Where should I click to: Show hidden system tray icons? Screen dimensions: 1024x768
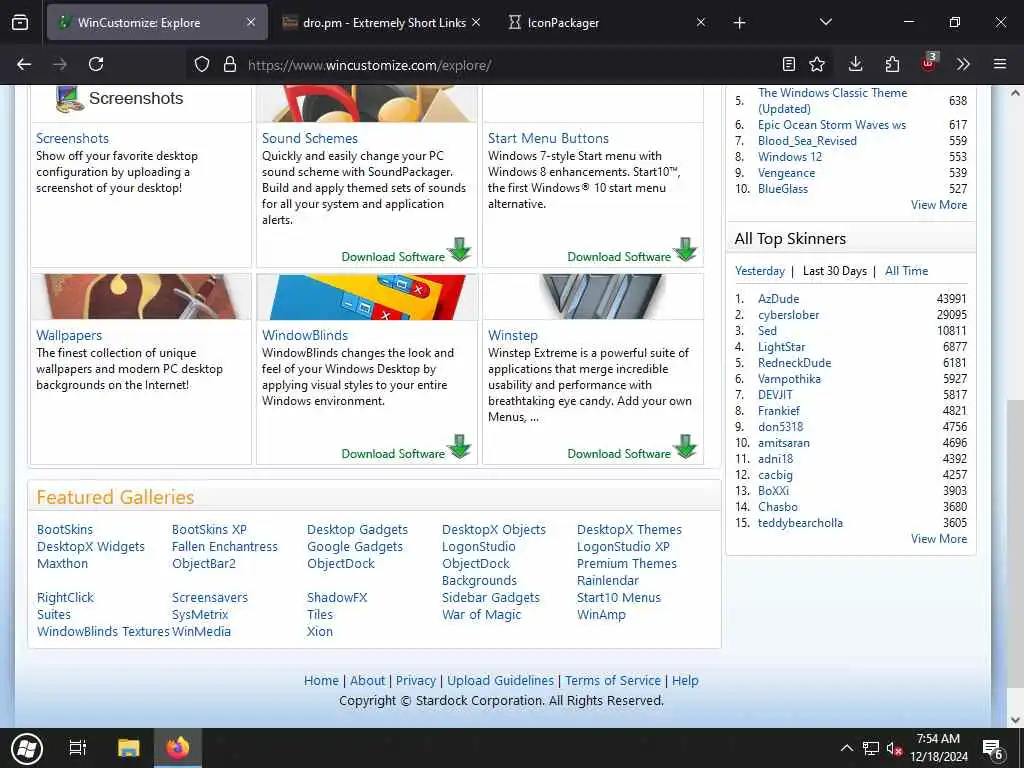tap(846, 748)
